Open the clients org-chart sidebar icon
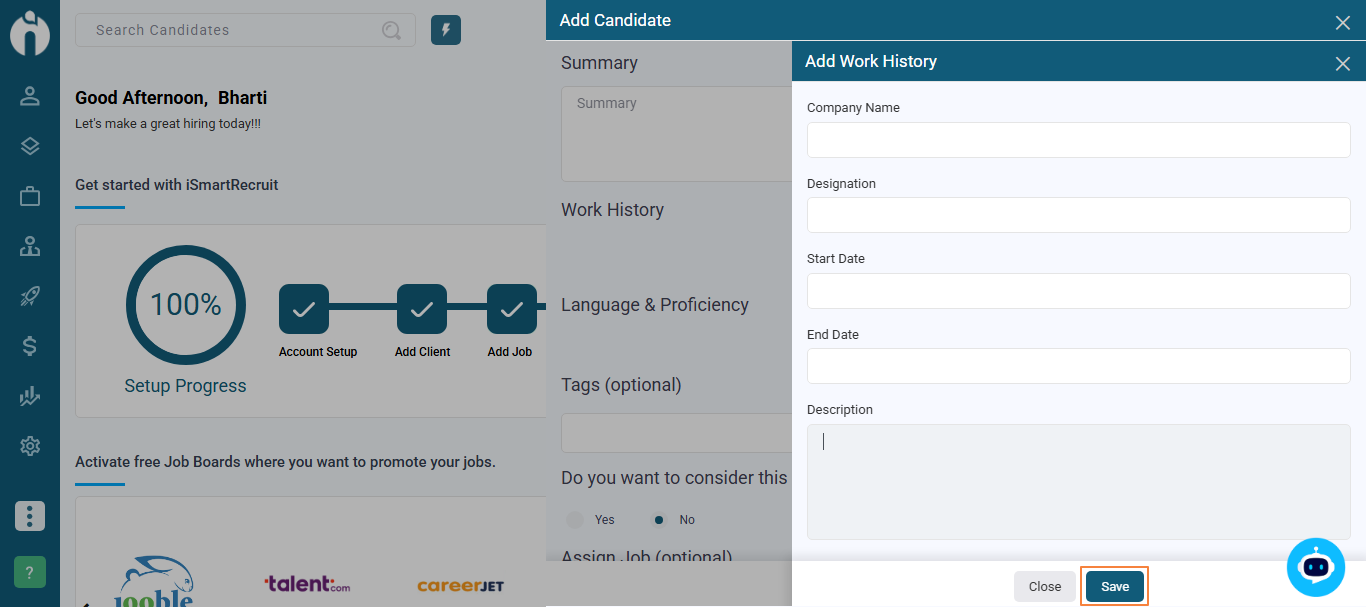1366x607 pixels. pos(30,246)
